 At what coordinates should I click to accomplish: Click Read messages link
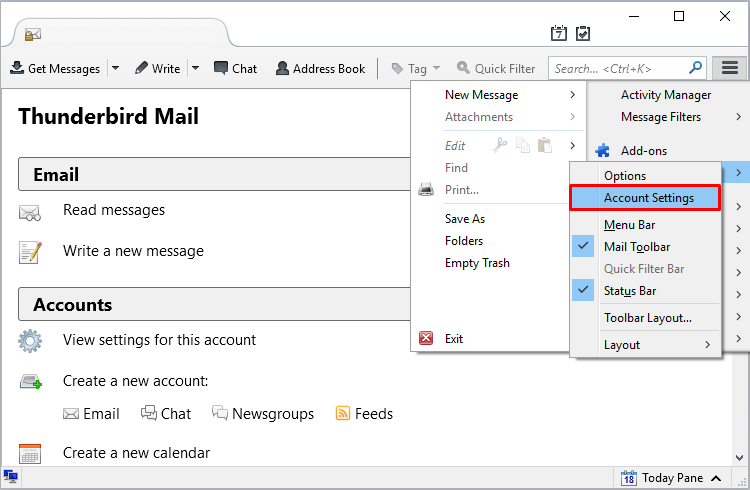point(114,210)
